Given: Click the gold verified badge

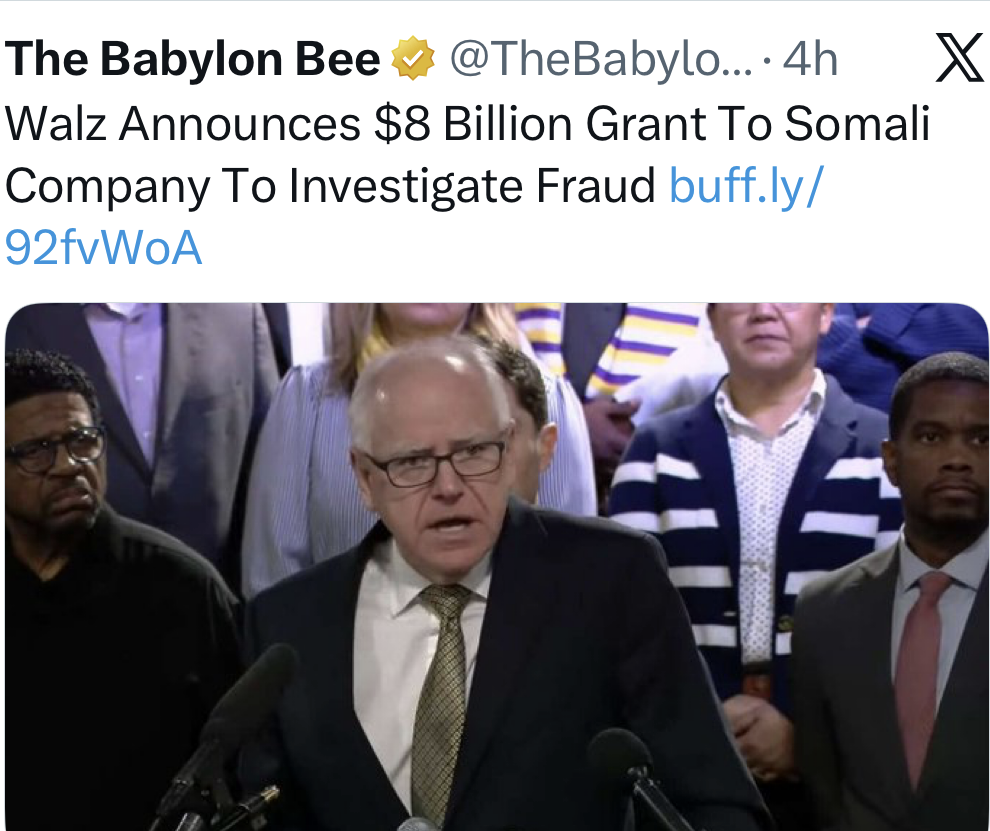Looking at the screenshot, I should coord(413,61).
